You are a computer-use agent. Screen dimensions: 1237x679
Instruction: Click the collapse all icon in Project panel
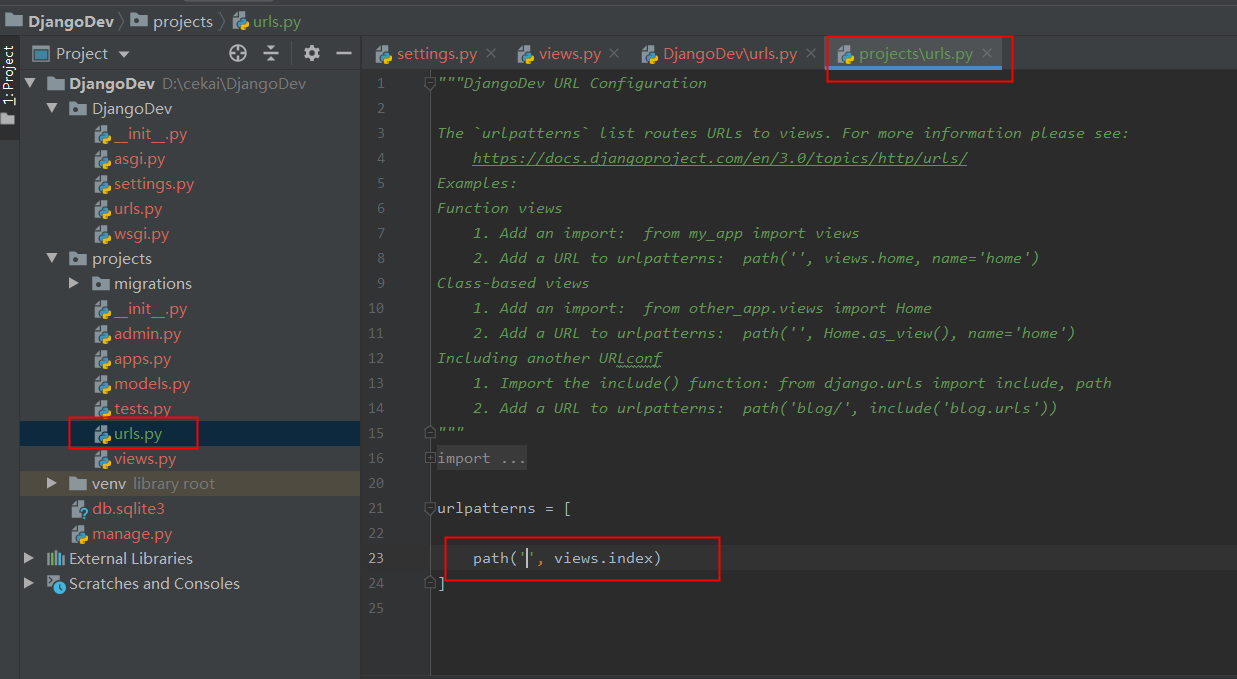[x=271, y=53]
